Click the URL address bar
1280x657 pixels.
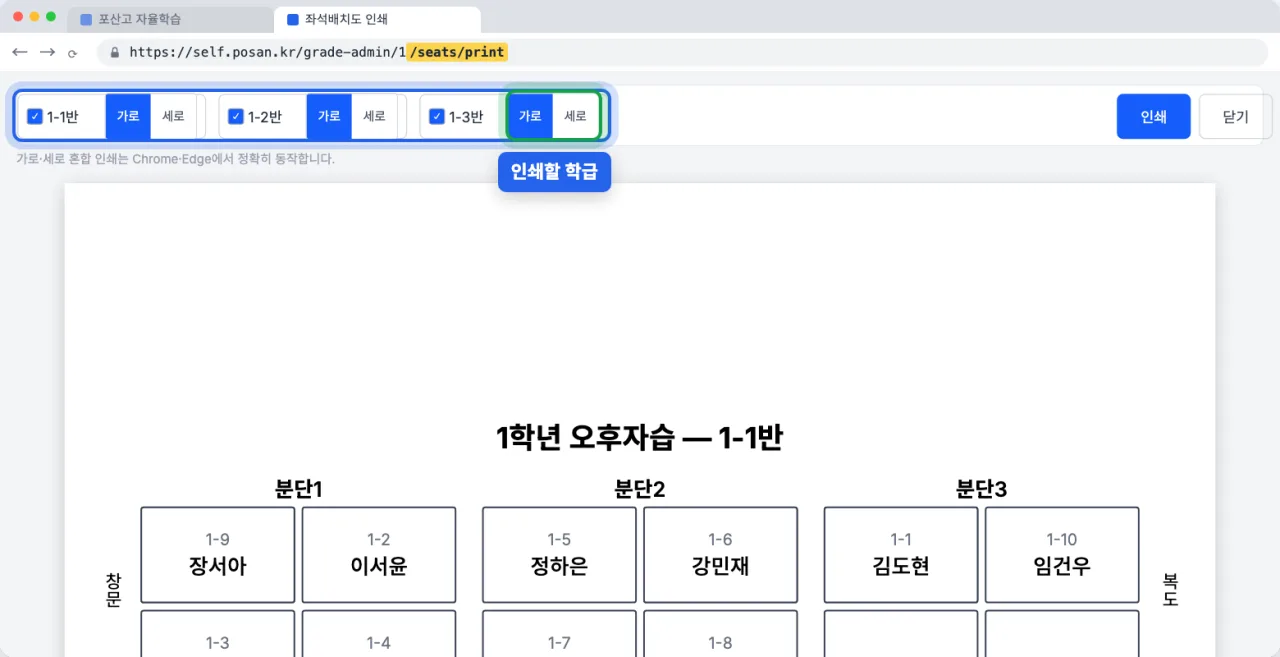[681, 52]
